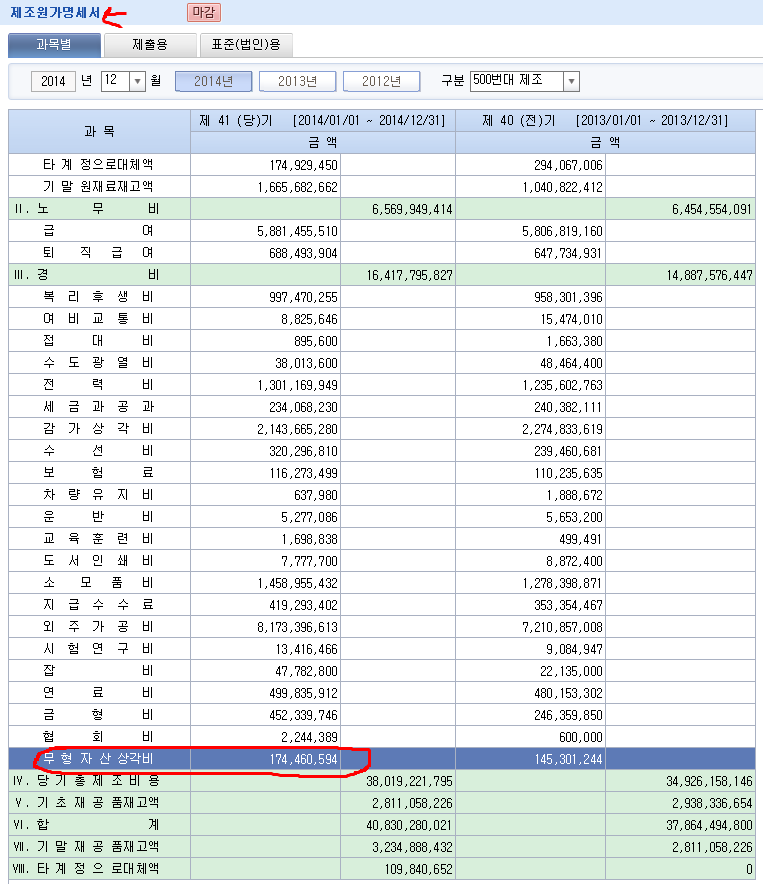Select the 기 말 원재료재고액 row label
763x884 pixels.
[98, 187]
